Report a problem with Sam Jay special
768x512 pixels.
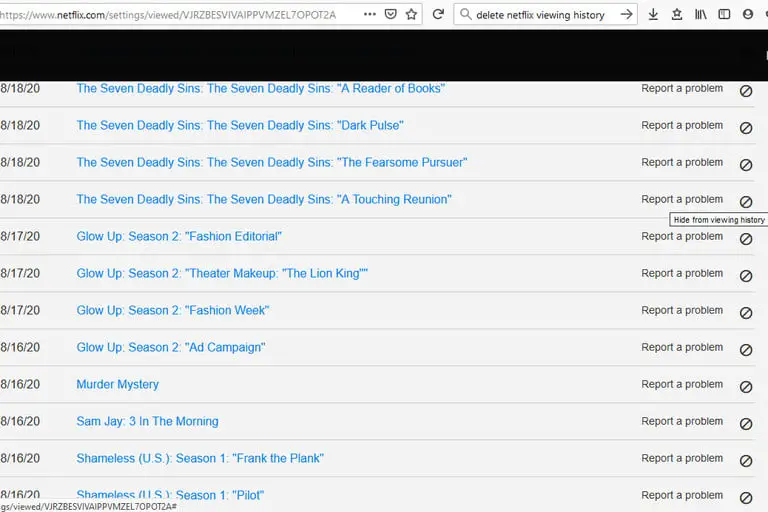[x=682, y=421]
